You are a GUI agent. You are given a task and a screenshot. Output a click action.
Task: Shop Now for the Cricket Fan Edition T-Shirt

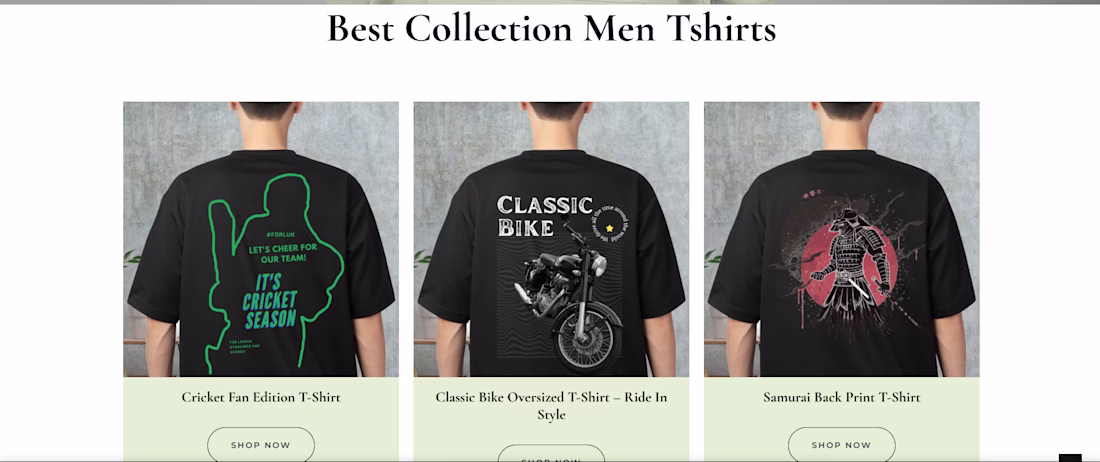261,444
